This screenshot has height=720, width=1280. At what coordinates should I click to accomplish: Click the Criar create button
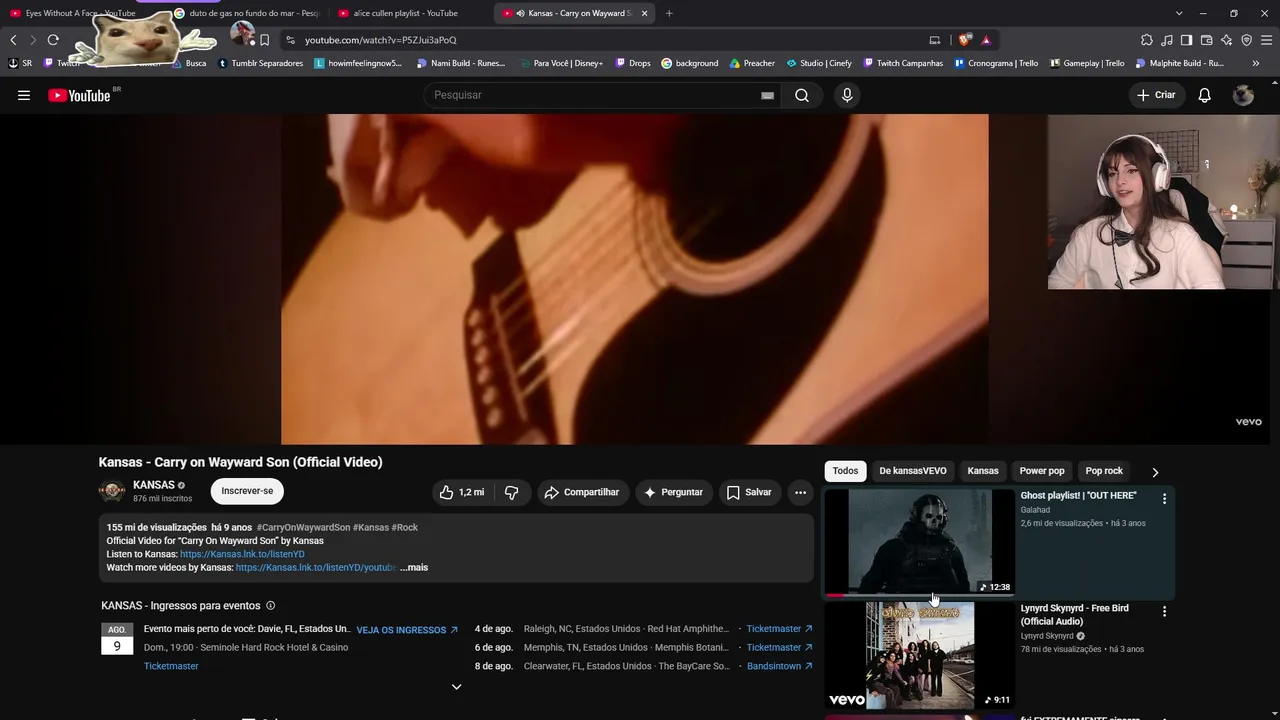[1156, 95]
